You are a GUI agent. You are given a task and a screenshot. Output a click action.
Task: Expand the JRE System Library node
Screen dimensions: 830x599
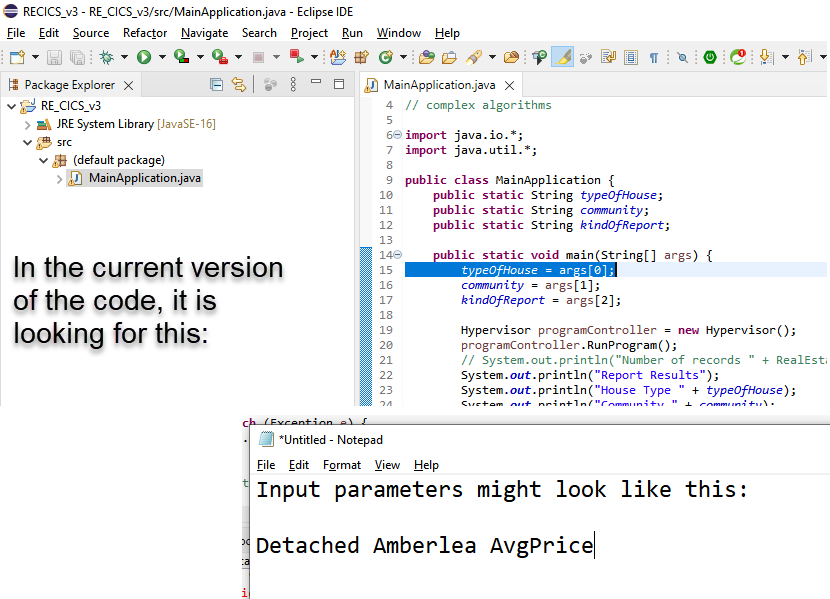[28, 124]
